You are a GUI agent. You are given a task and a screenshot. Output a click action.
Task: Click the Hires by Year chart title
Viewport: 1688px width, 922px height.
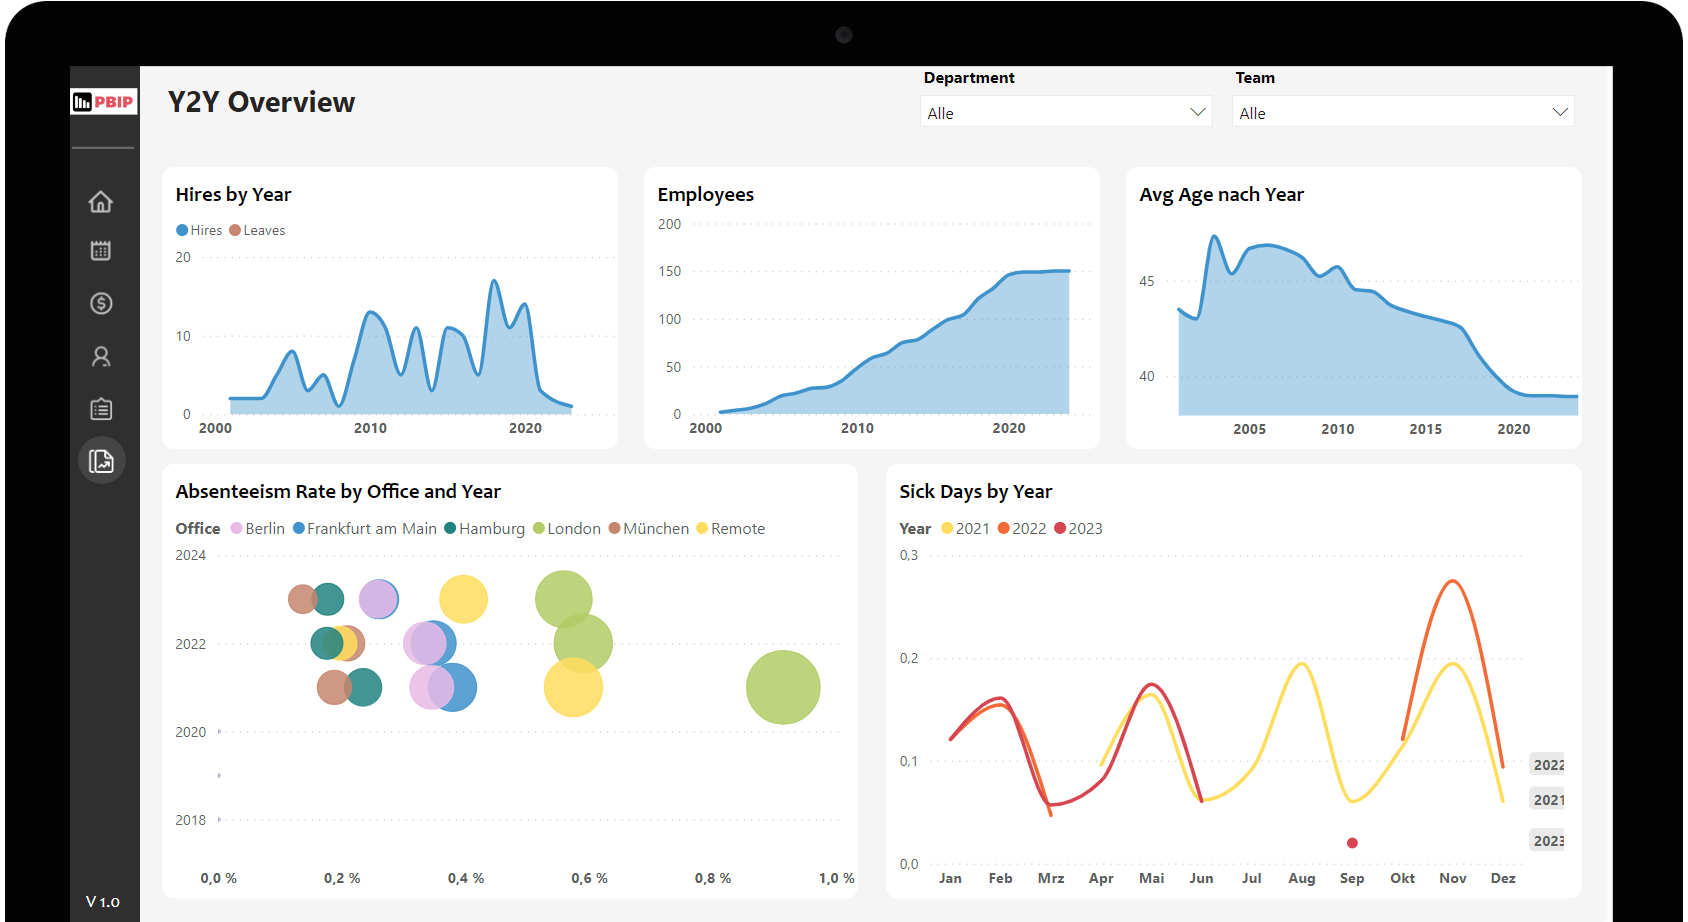234,195
